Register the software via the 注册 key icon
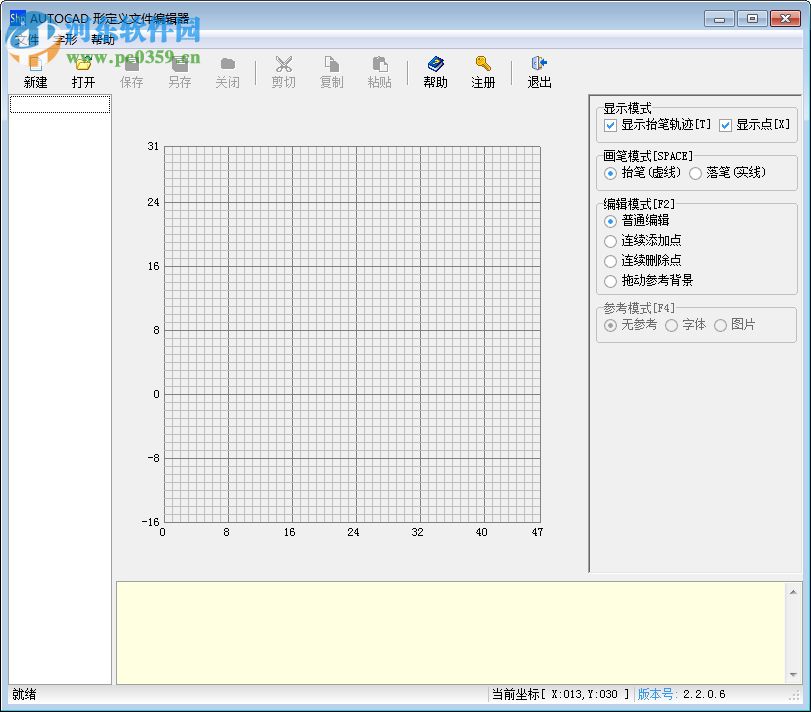This screenshot has width=811, height=712. pos(483,70)
